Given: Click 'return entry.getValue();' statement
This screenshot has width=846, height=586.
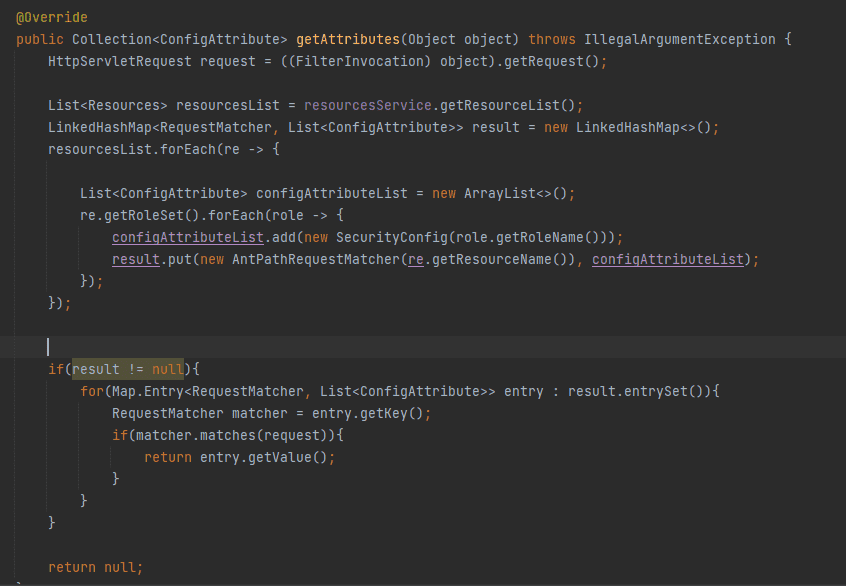Looking at the screenshot, I should [x=240, y=458].
